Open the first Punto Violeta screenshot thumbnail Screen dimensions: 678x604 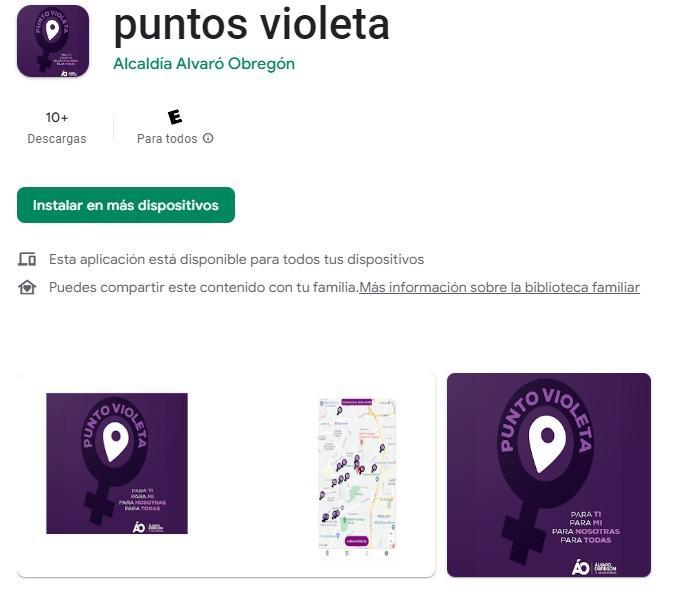coord(117,463)
